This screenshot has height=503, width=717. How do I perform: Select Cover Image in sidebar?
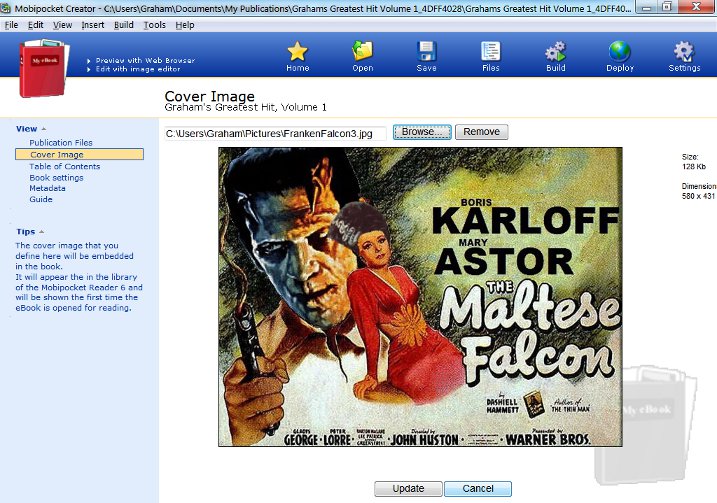(x=80, y=155)
